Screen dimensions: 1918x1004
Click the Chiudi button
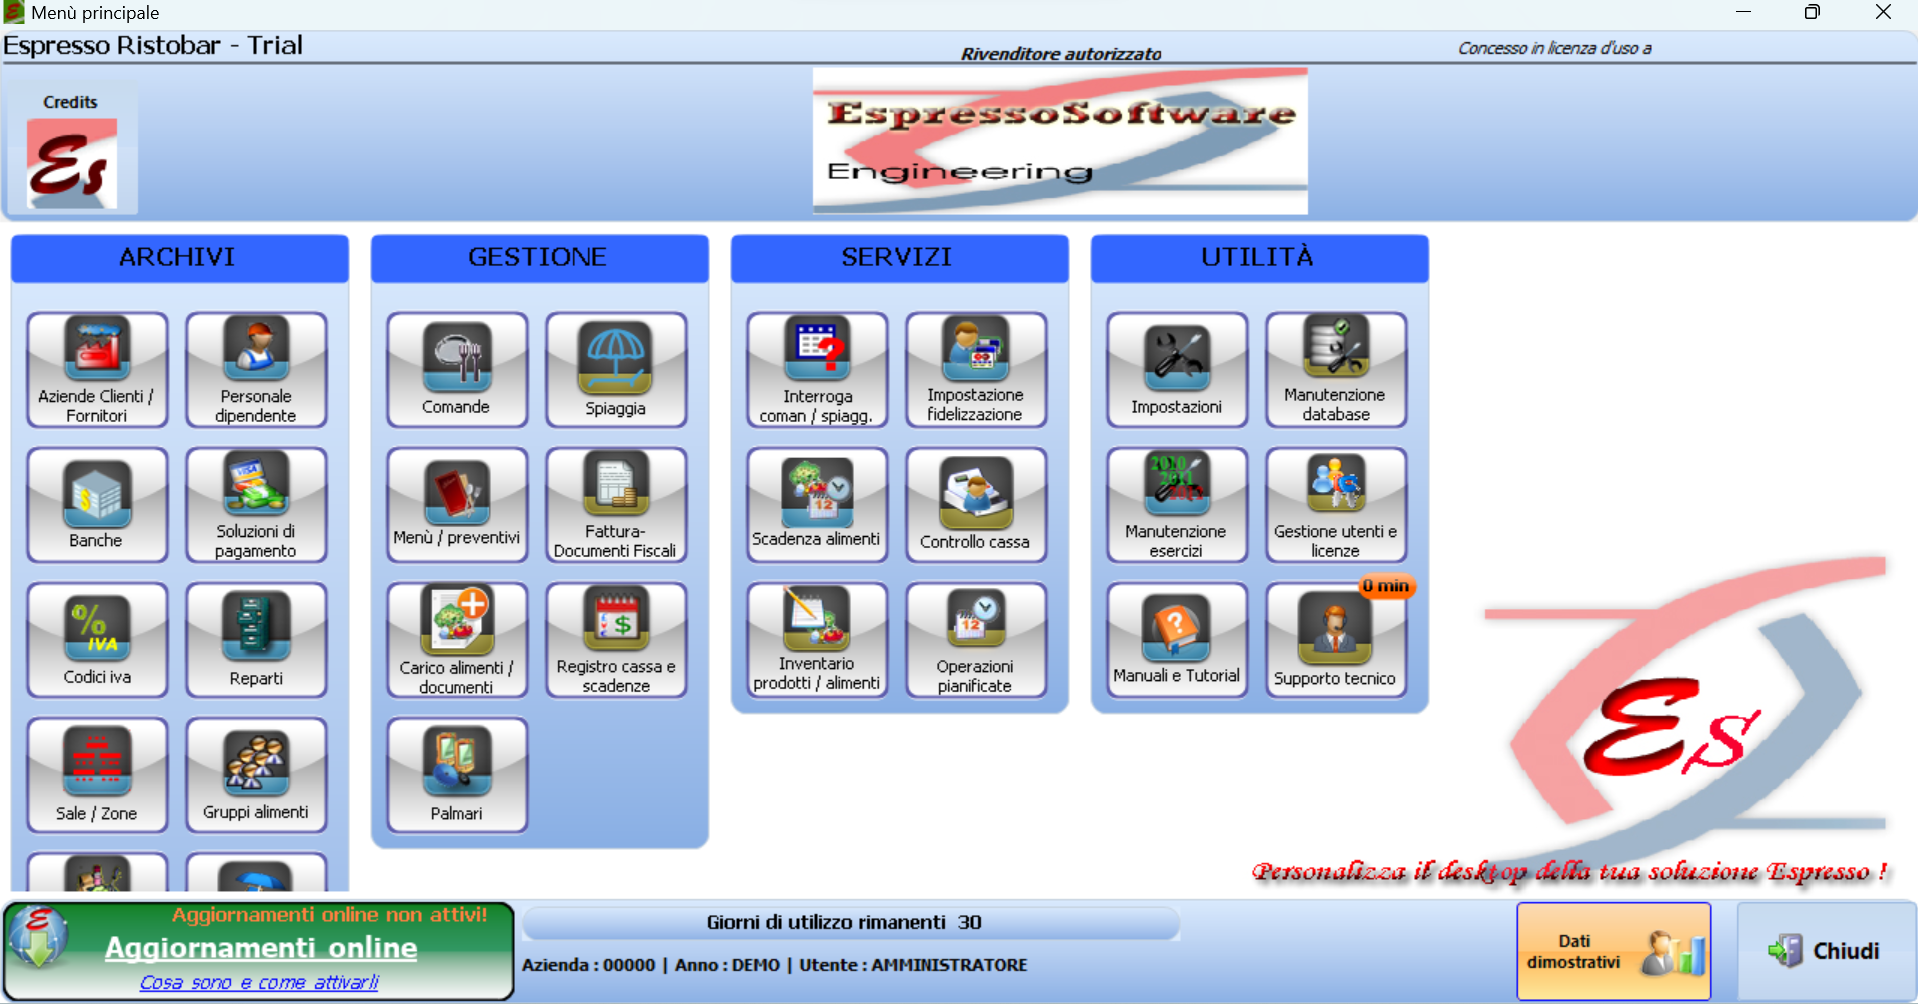1826,951
